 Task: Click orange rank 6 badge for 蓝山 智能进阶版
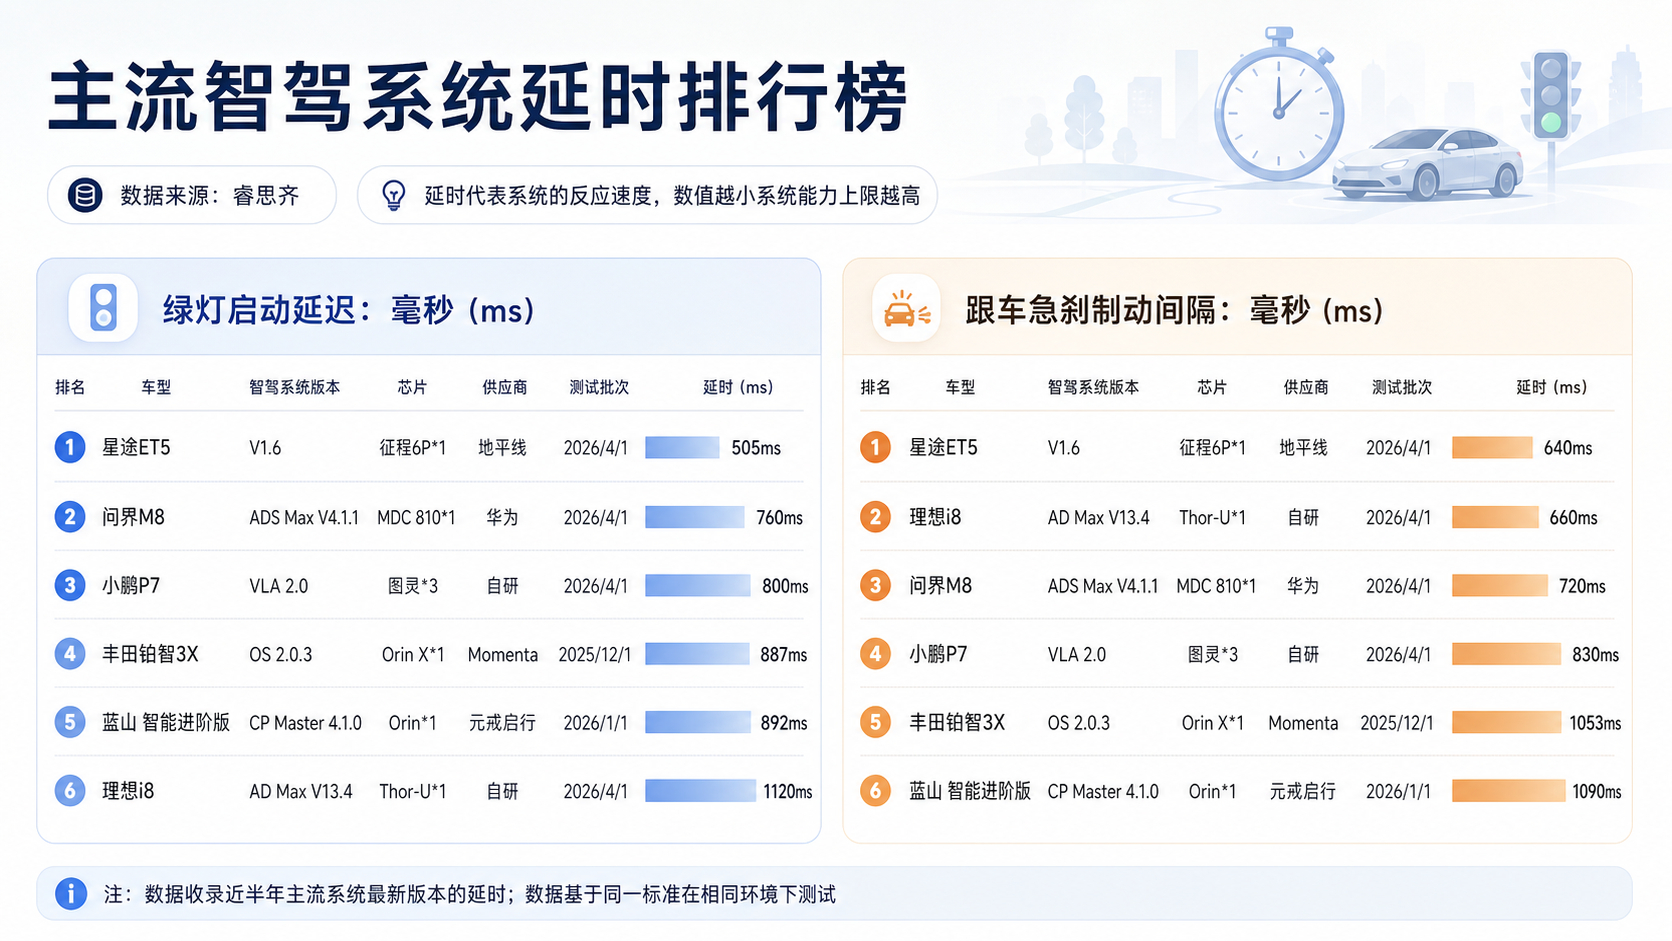[x=875, y=790]
